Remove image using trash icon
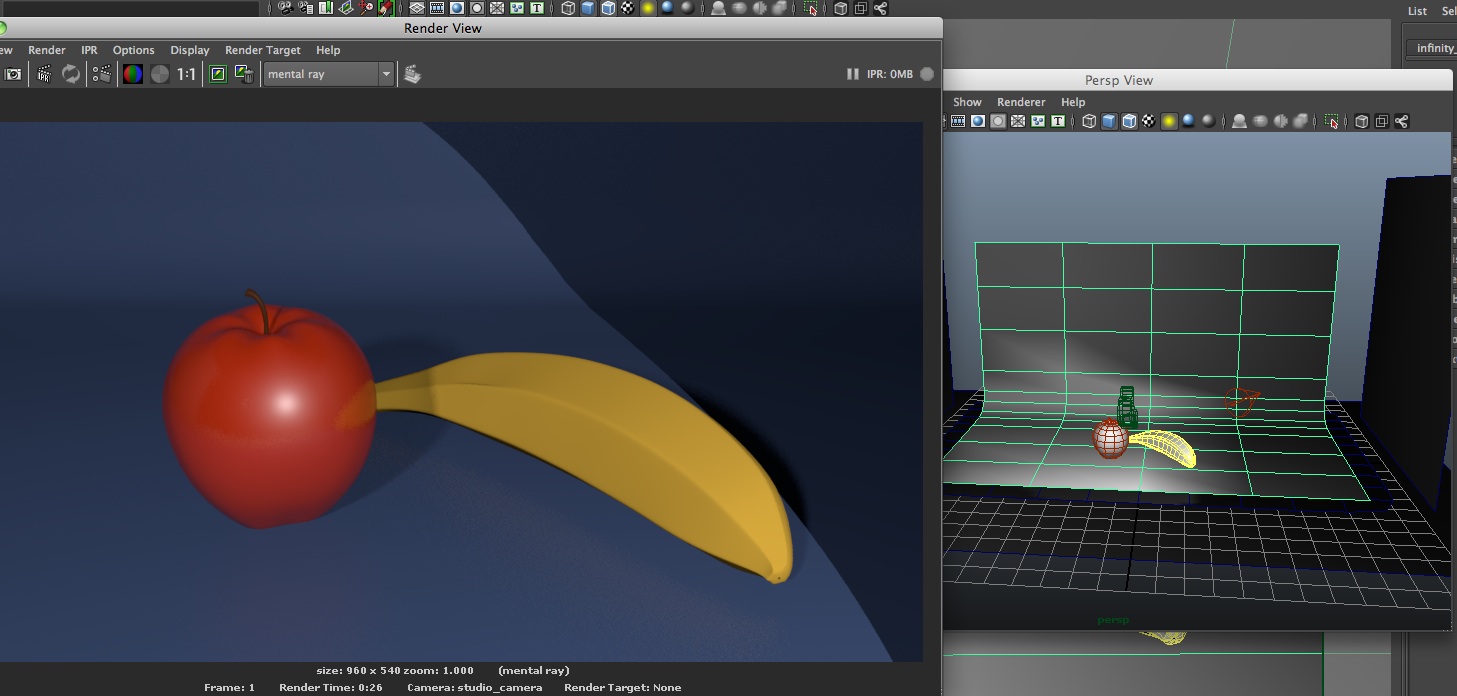This screenshot has height=696, width=1457. pos(243,74)
